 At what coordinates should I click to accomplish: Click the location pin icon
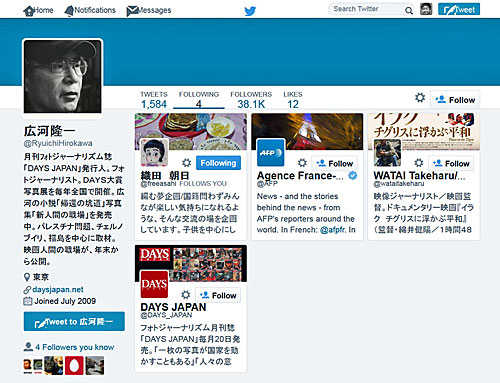tap(27, 277)
